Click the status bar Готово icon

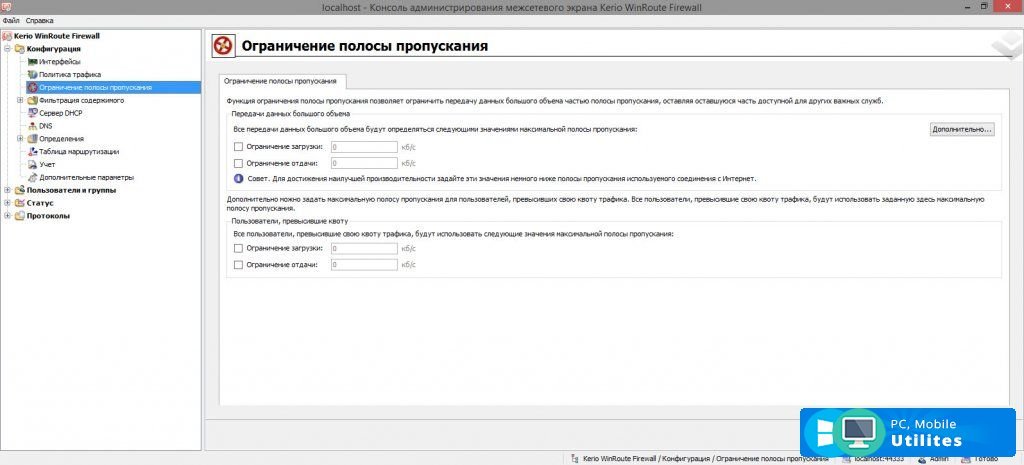pos(967,458)
